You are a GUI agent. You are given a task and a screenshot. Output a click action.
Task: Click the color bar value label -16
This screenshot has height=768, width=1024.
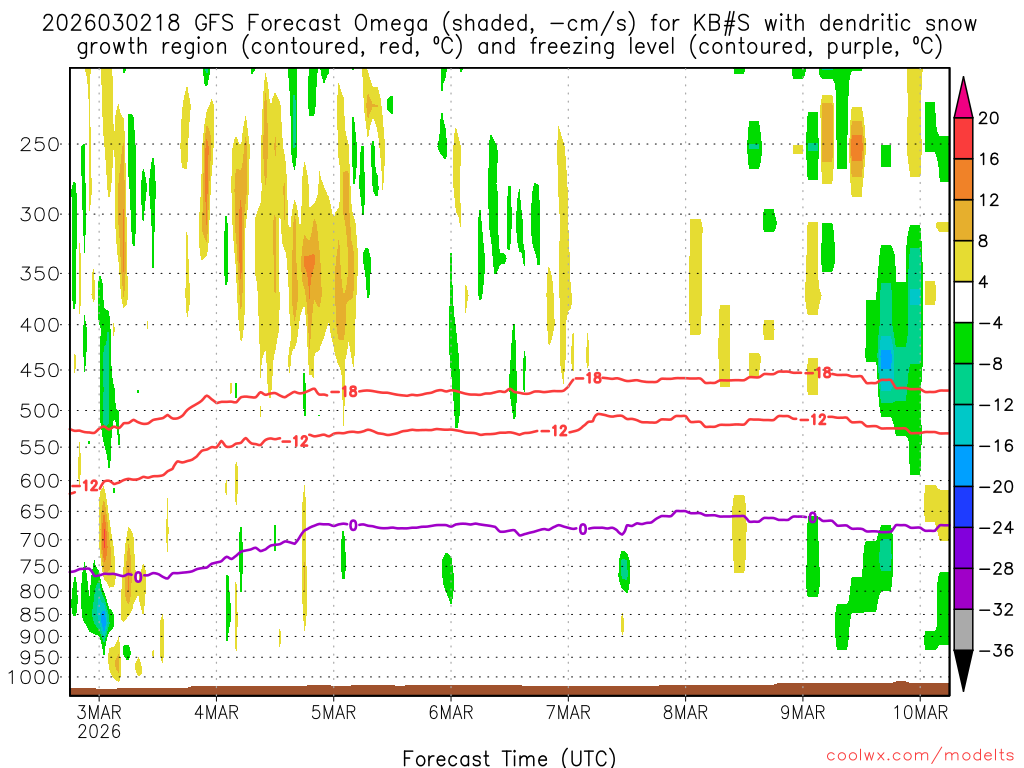[x=996, y=445]
